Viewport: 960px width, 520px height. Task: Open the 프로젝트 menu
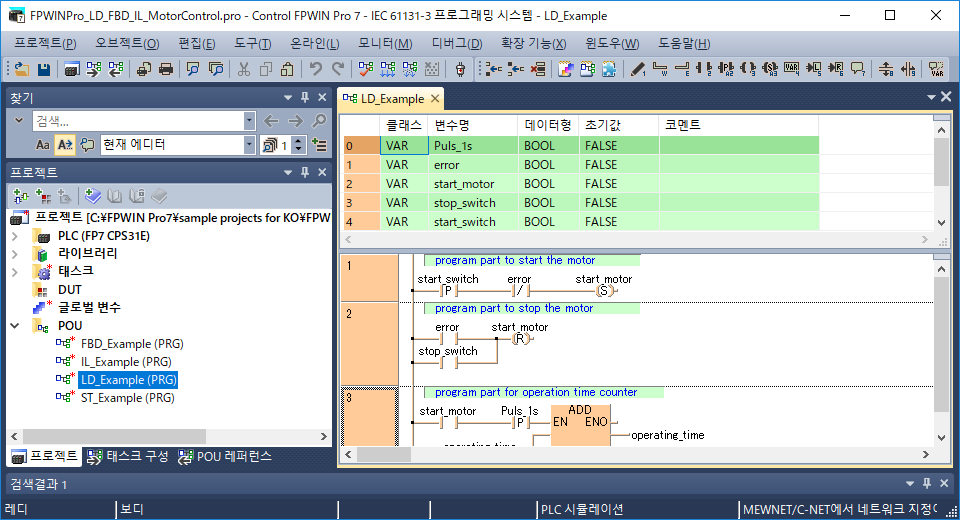45,43
